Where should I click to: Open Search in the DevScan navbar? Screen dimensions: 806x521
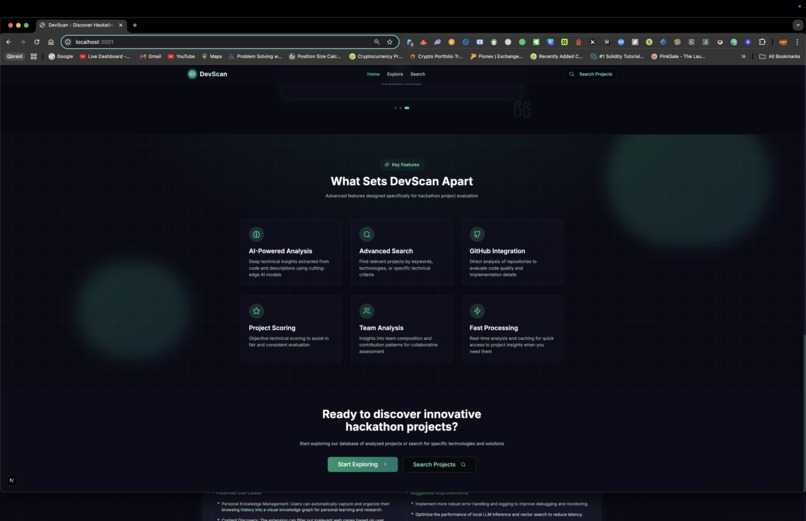pos(417,74)
